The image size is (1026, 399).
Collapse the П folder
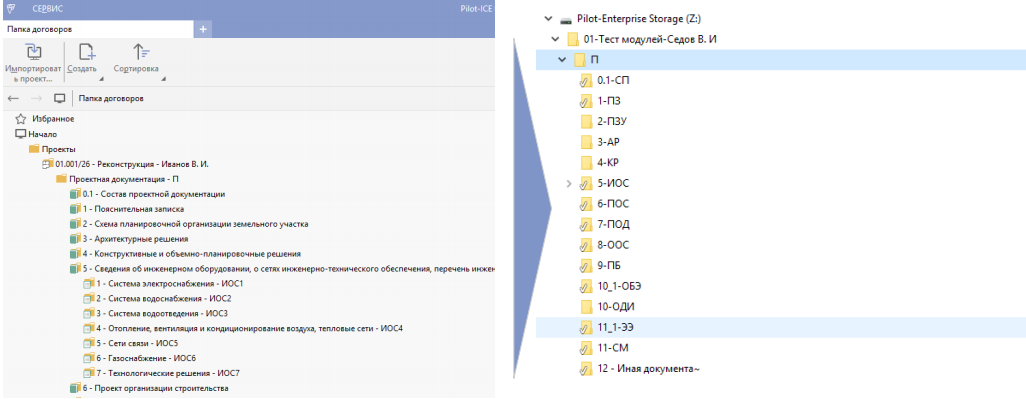[x=561, y=60]
